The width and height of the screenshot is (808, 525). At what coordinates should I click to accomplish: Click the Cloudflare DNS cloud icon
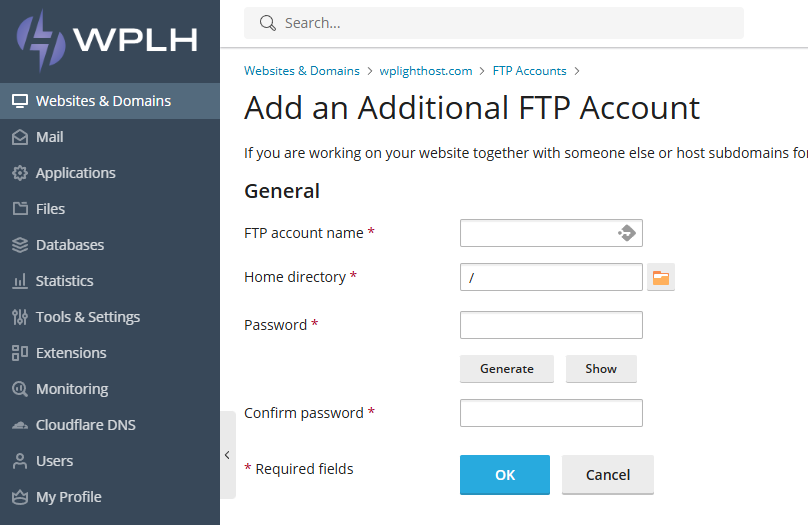pyautogui.click(x=20, y=425)
